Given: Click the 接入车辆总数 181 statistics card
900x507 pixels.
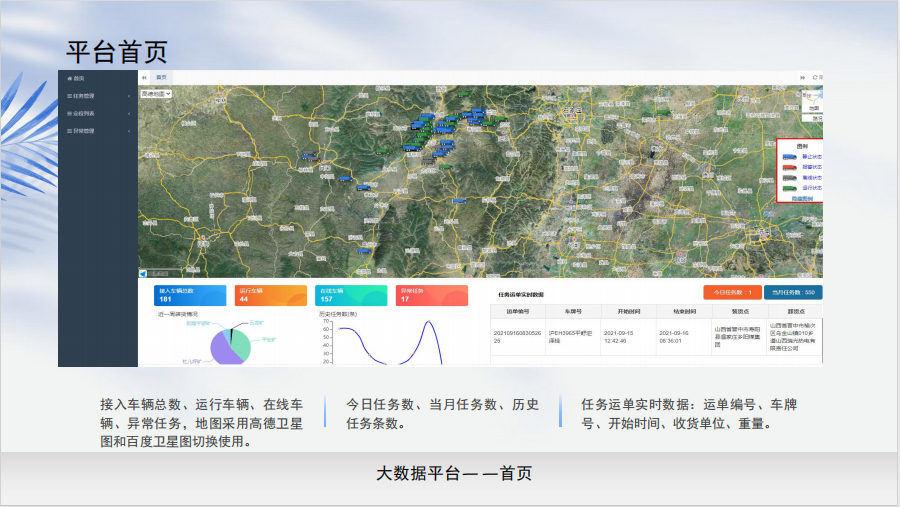Looking at the screenshot, I should point(188,295).
